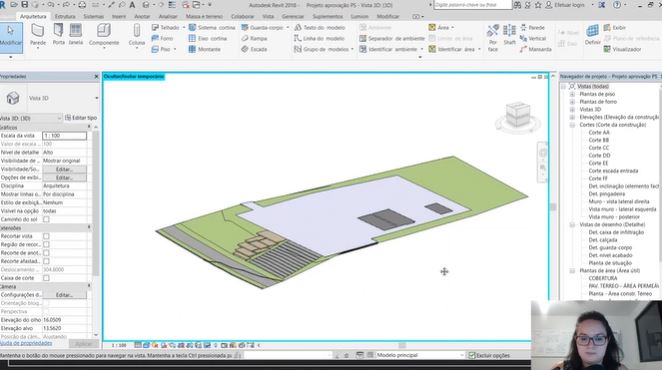Click the Identificar ambiente tool
The width and height of the screenshot is (662, 370).
[x=388, y=49]
